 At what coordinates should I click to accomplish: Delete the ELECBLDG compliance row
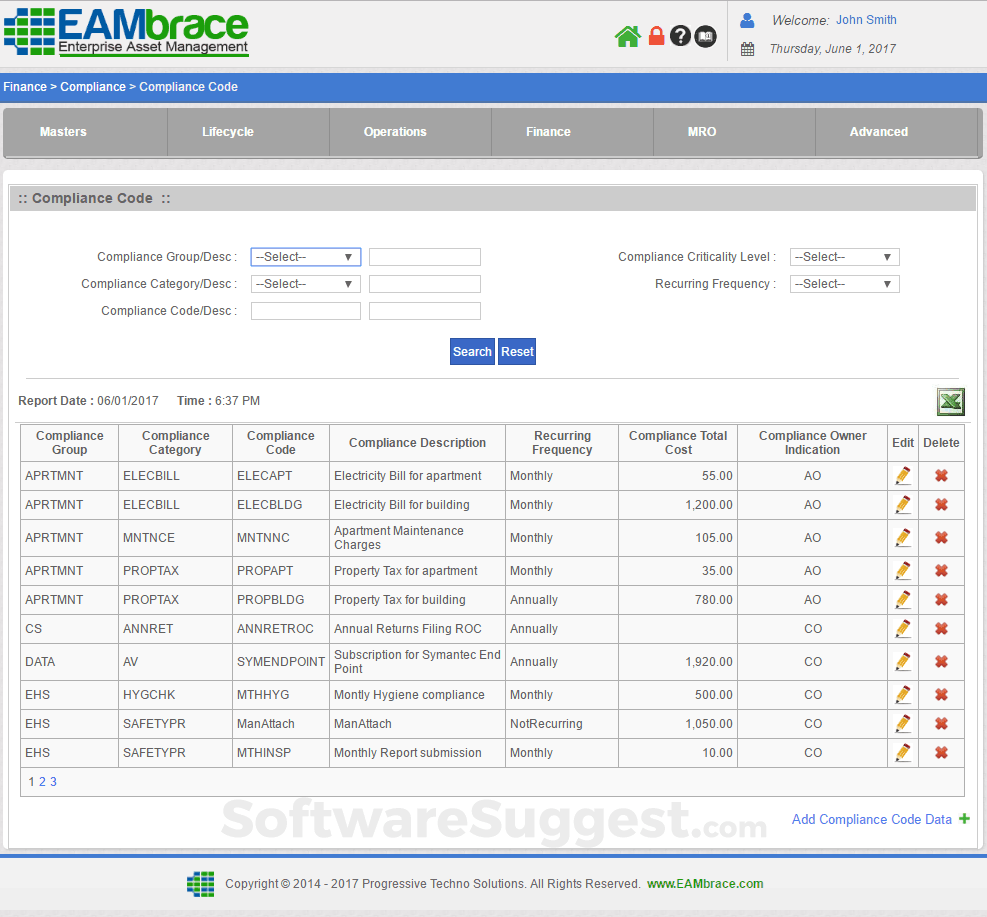941,505
